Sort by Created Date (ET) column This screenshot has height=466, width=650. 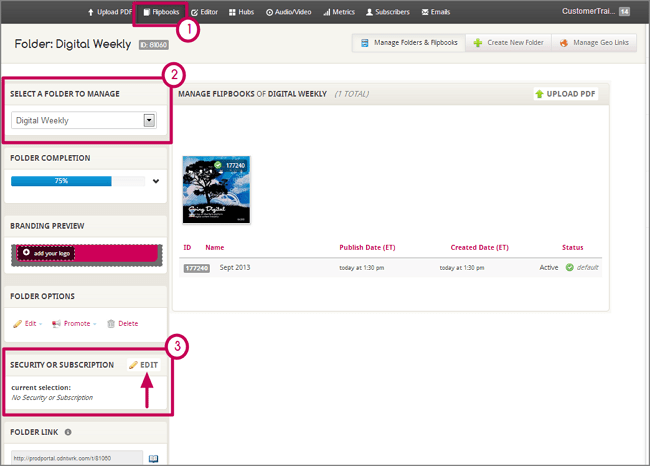click(480, 248)
